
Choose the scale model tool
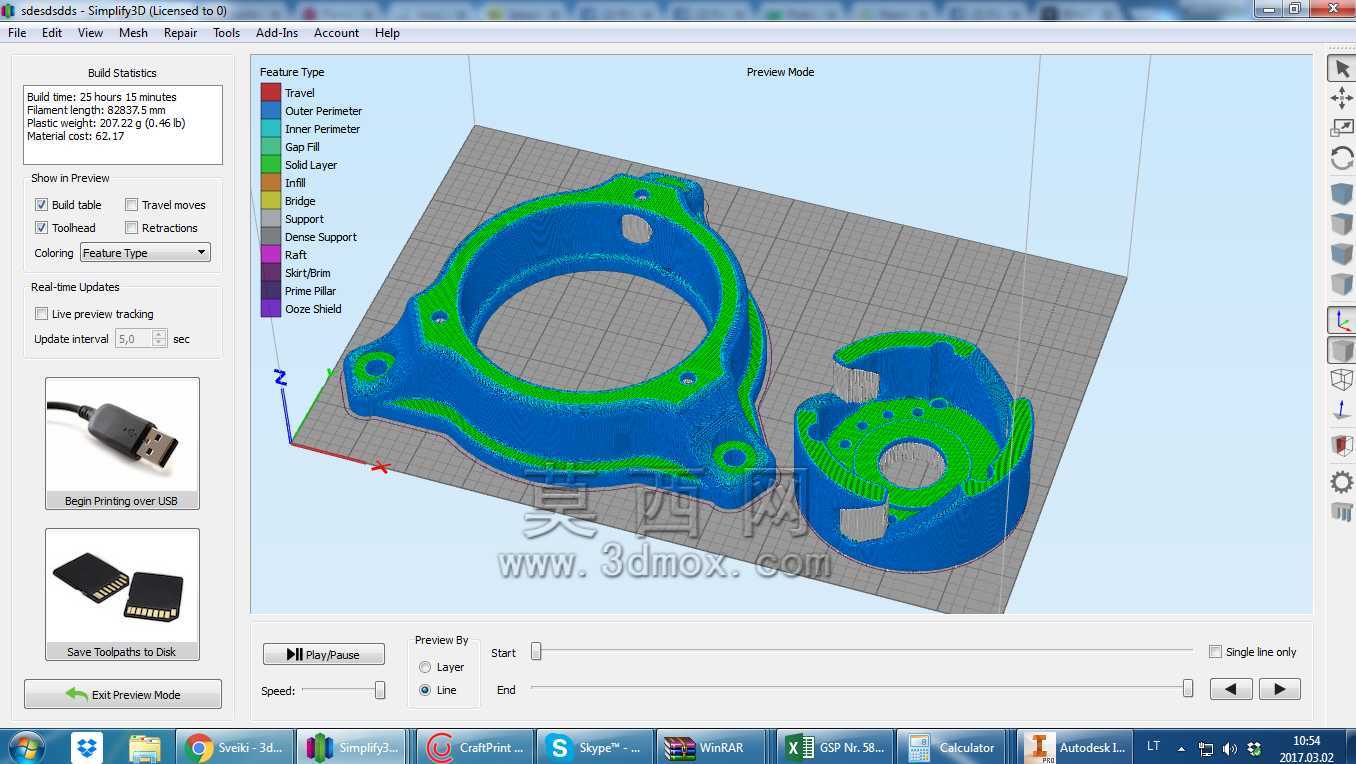[1341, 128]
